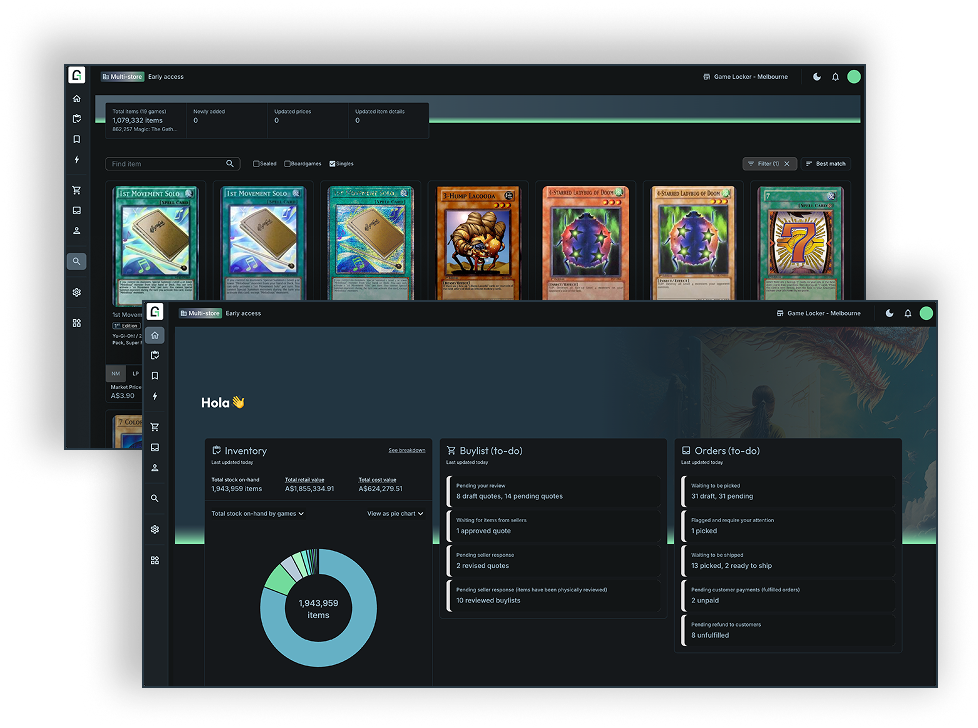Open '13 picked, 2 ready to ship' row
Screen dimensions: 978x728
[x=788, y=561]
